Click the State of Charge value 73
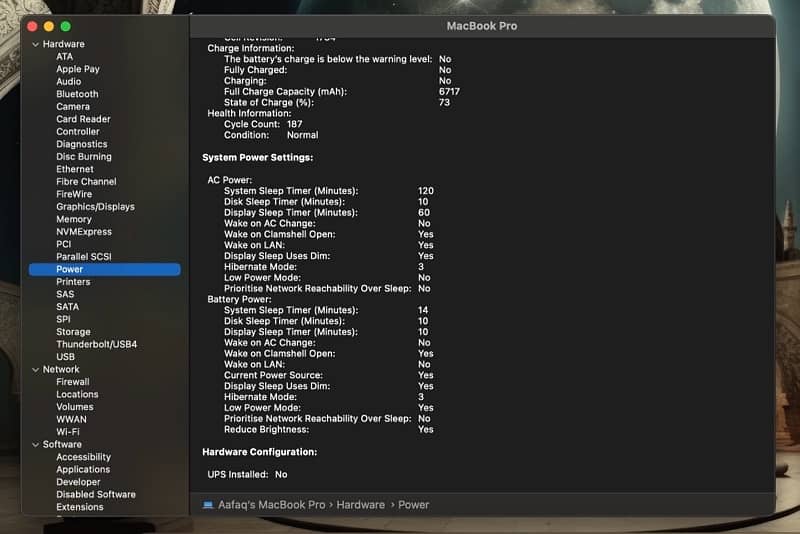This screenshot has height=534, width=800. 444,103
